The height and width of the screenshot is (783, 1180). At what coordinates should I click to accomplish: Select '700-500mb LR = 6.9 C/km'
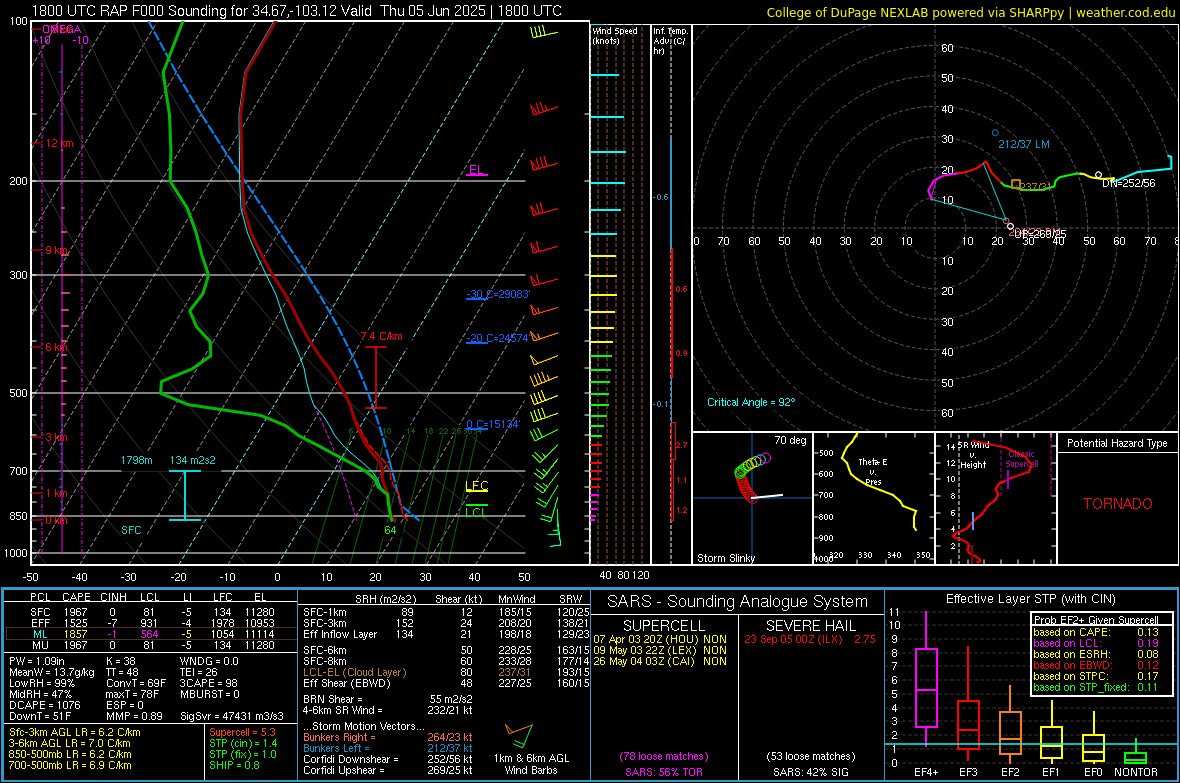pyautogui.click(x=70, y=765)
